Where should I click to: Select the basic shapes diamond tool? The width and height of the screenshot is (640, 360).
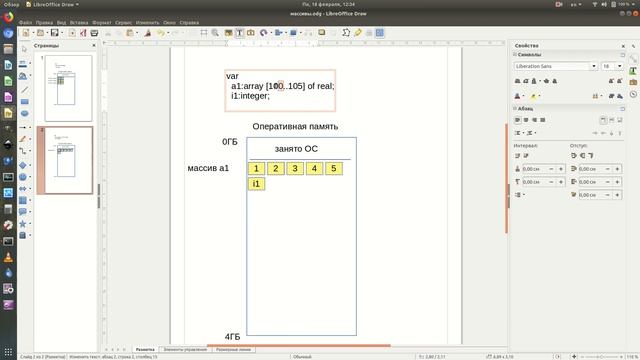pos(23,165)
